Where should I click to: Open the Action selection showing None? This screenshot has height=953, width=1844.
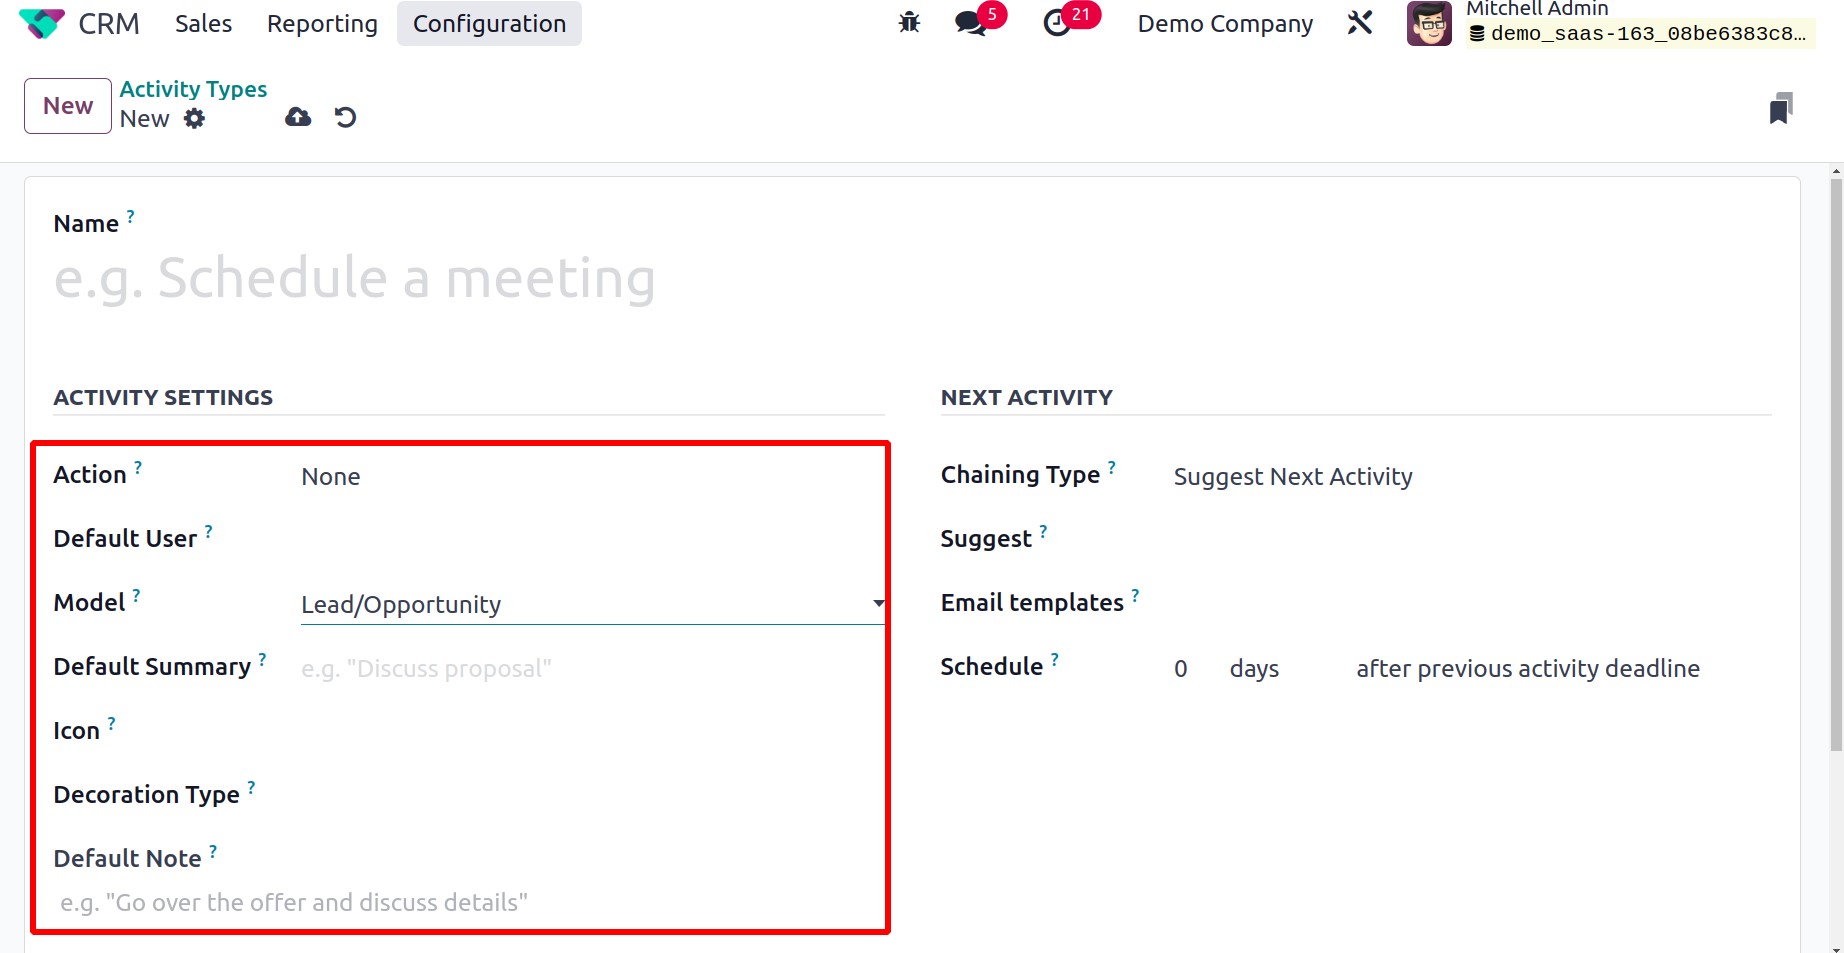592,476
